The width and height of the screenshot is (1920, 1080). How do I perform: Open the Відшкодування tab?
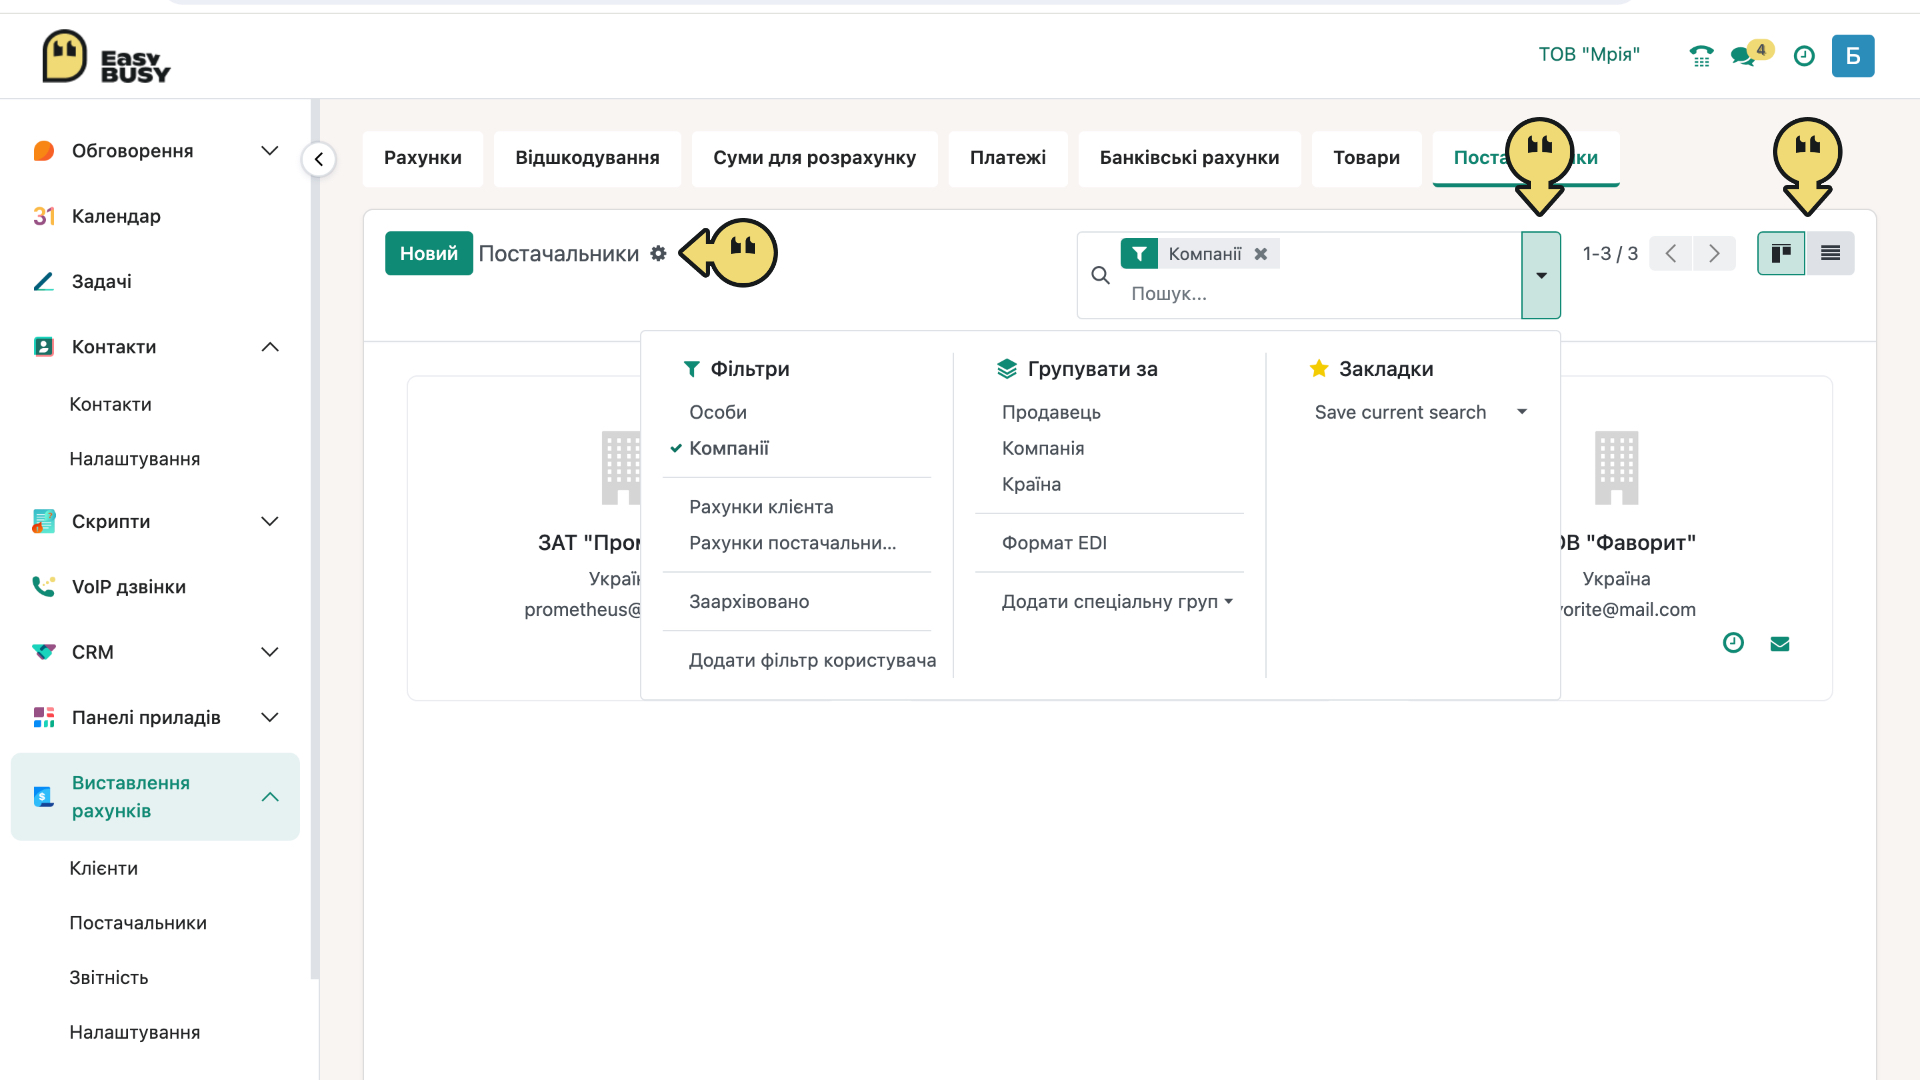click(x=587, y=158)
